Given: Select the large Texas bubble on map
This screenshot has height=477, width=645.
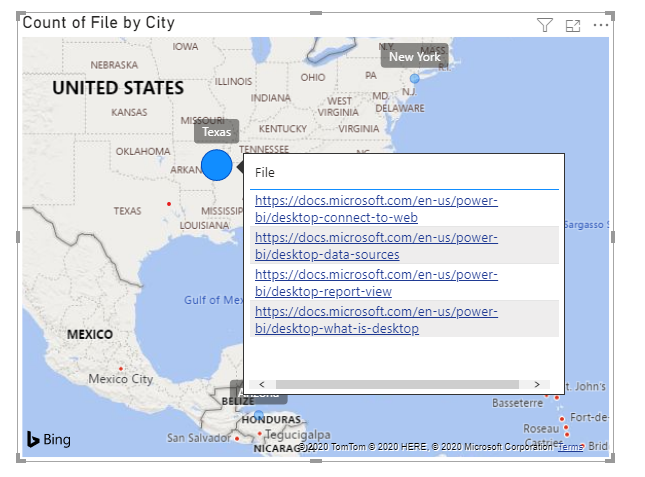Looking at the screenshot, I should (x=217, y=165).
